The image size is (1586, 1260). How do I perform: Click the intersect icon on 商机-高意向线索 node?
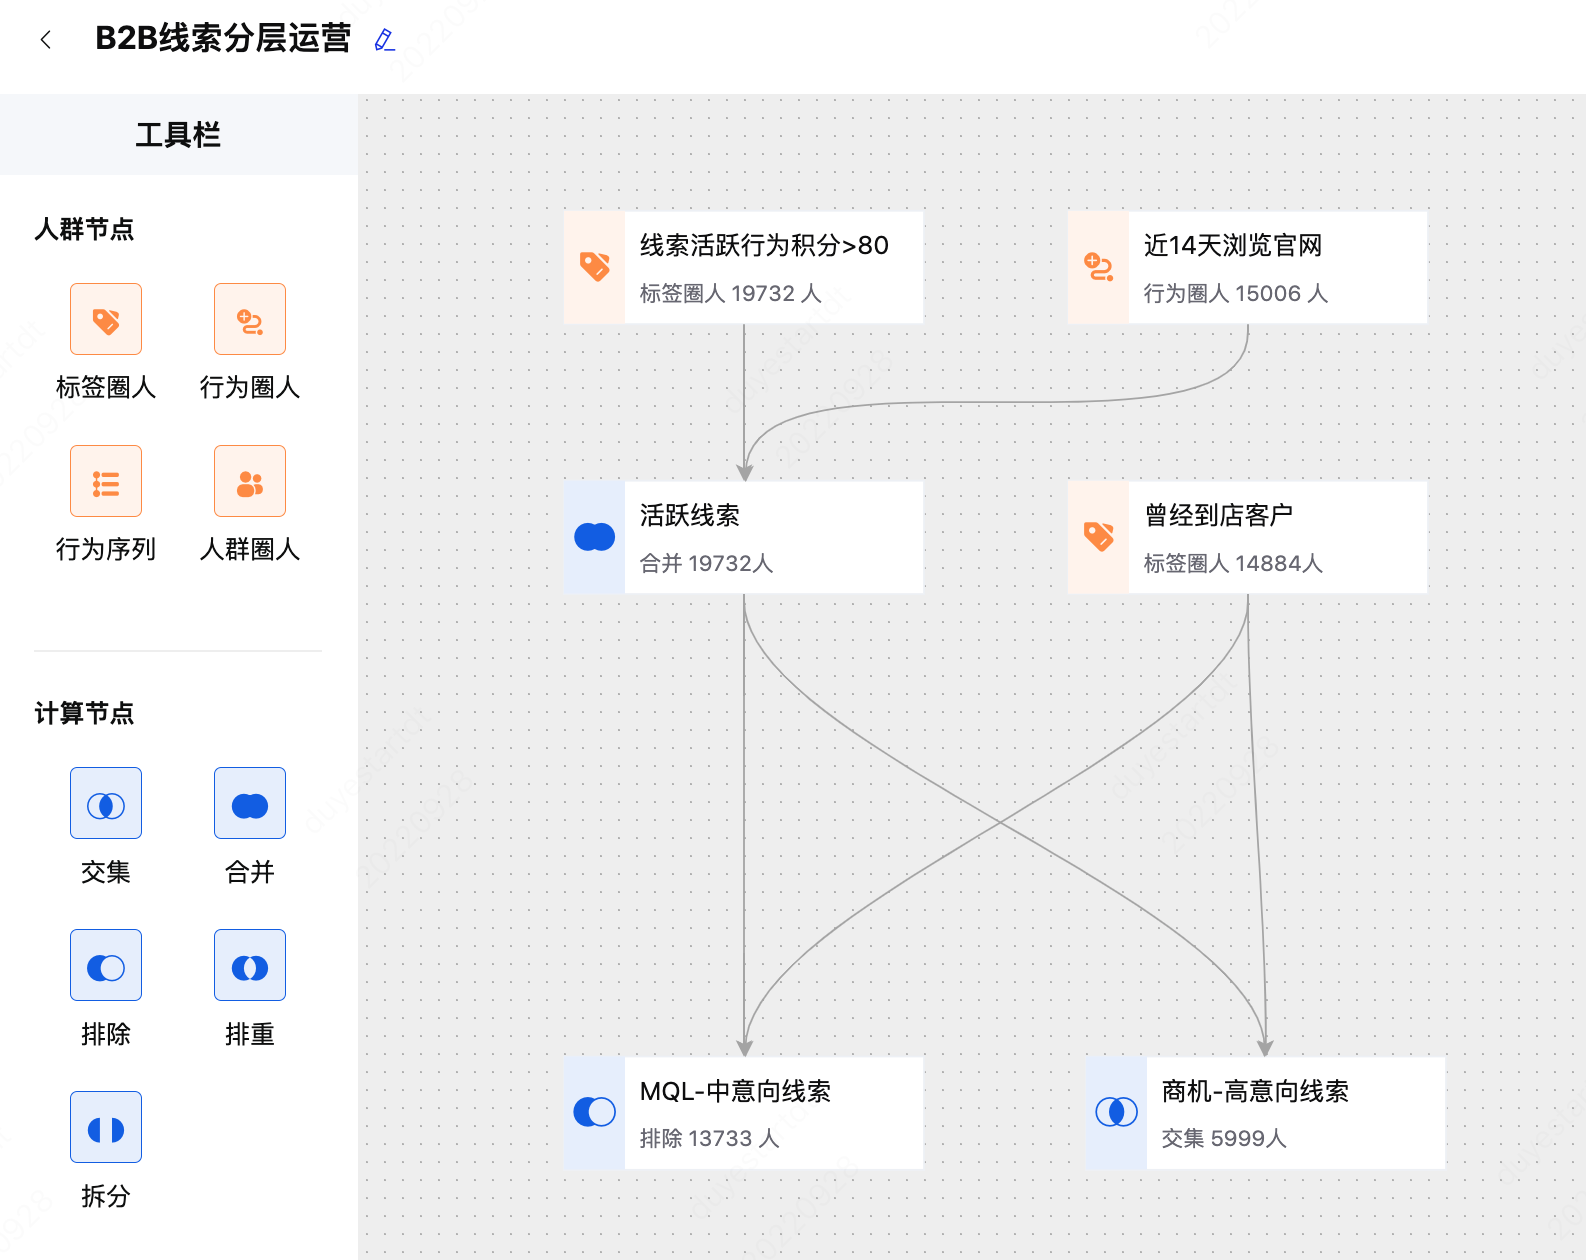coord(1117,1112)
